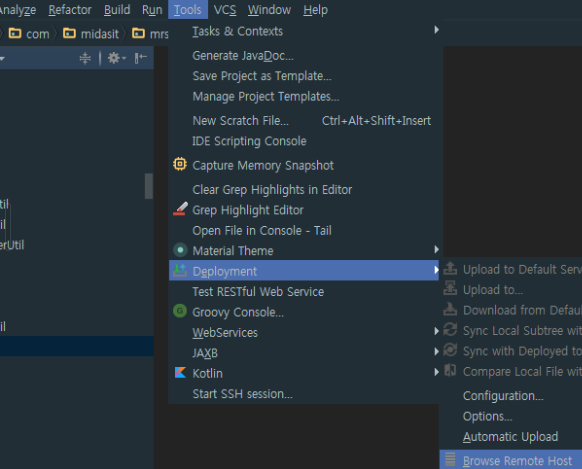Click the Deployment icon
This screenshot has width=582, height=469.
point(180,270)
